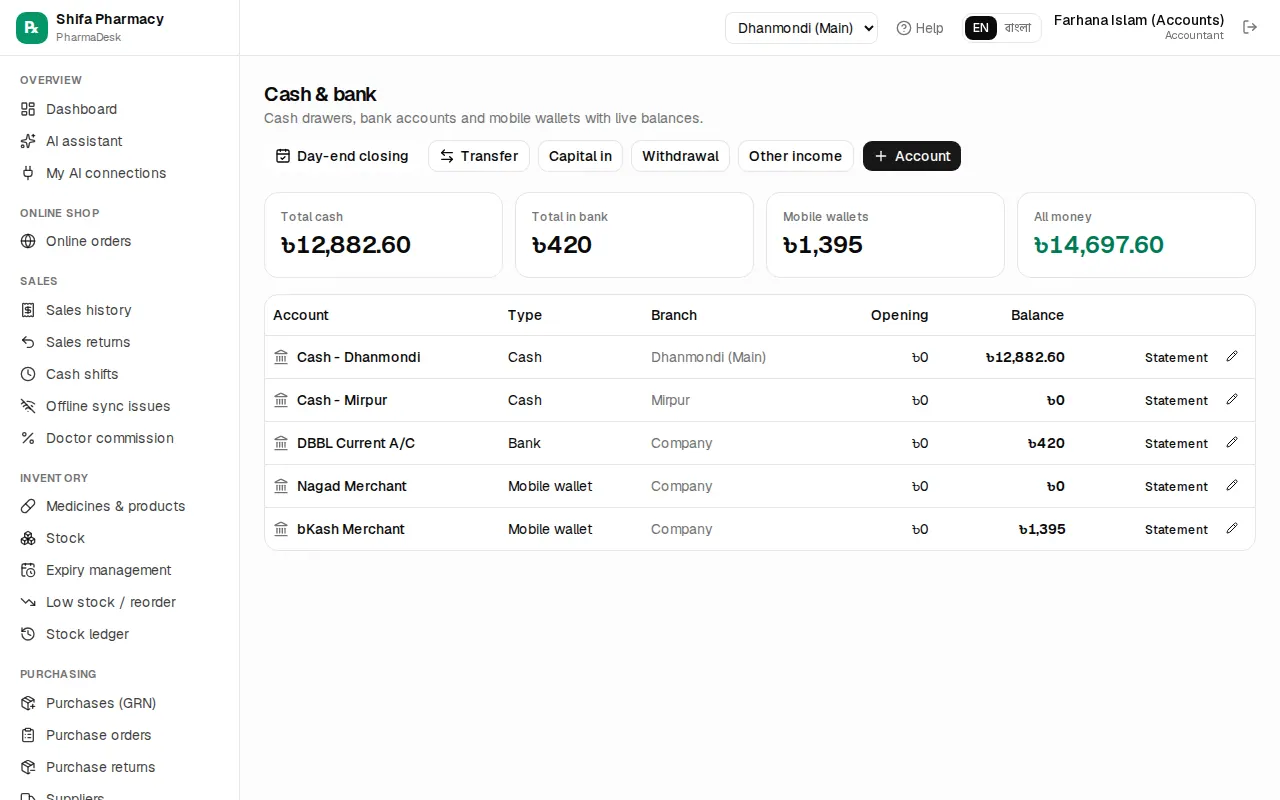Open Sales returns page
Viewport: 1280px width, 800px height.
[x=120, y=342]
